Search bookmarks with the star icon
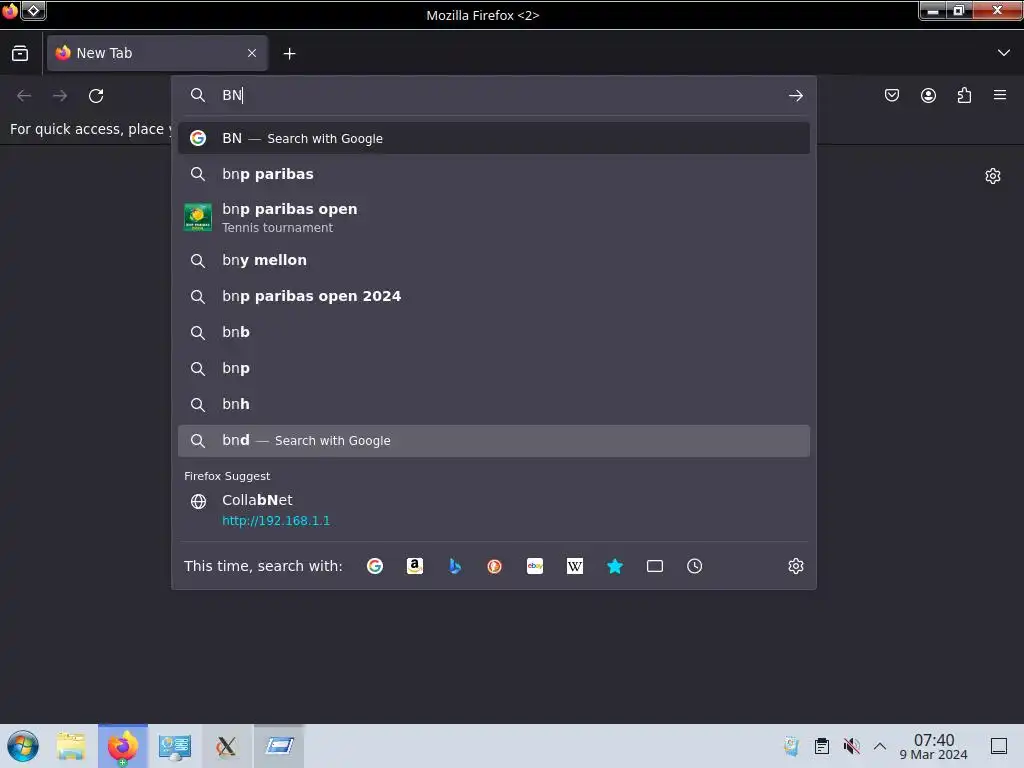 [615, 566]
